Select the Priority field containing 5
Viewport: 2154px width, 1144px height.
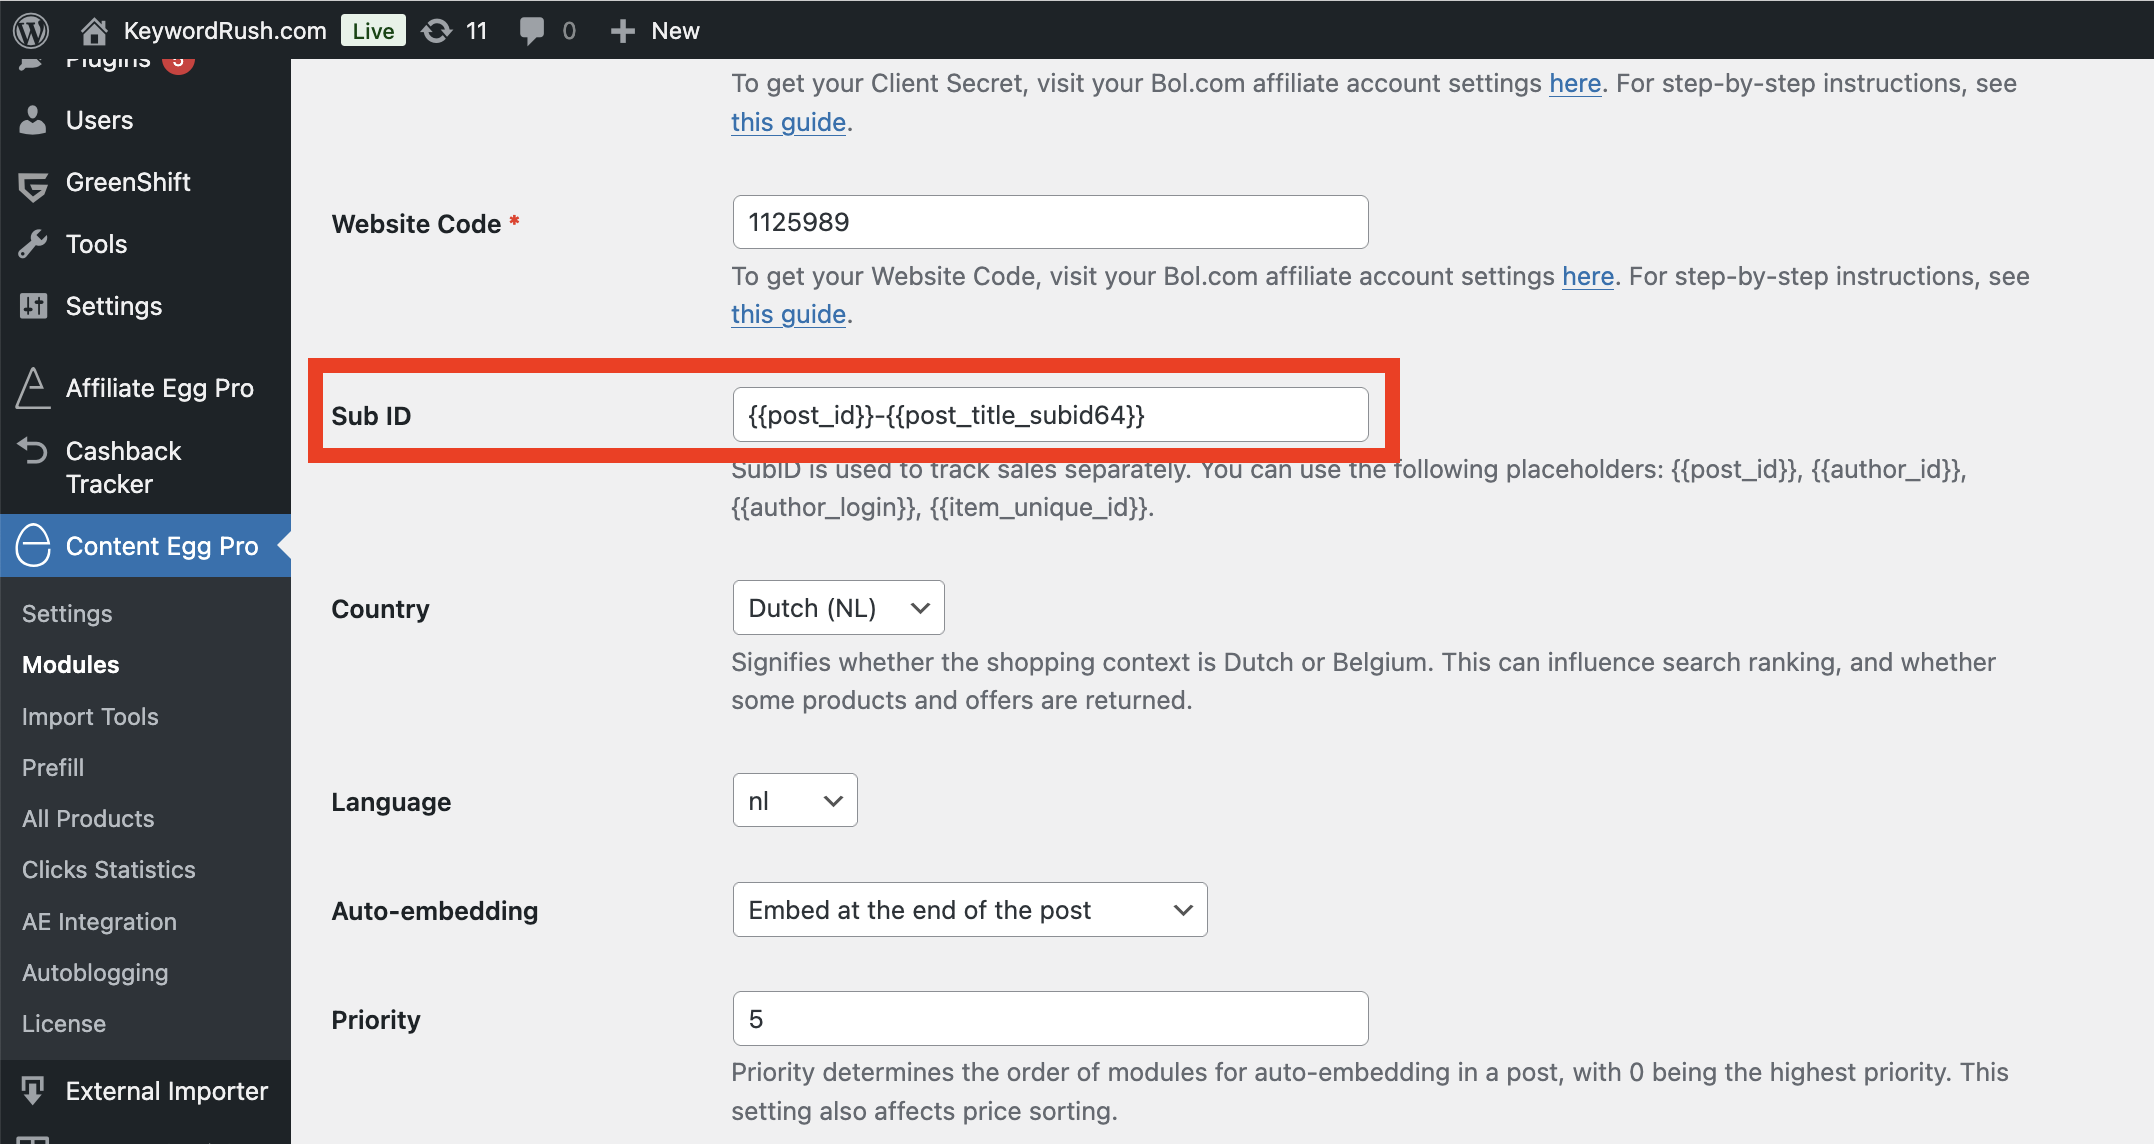[1049, 1018]
